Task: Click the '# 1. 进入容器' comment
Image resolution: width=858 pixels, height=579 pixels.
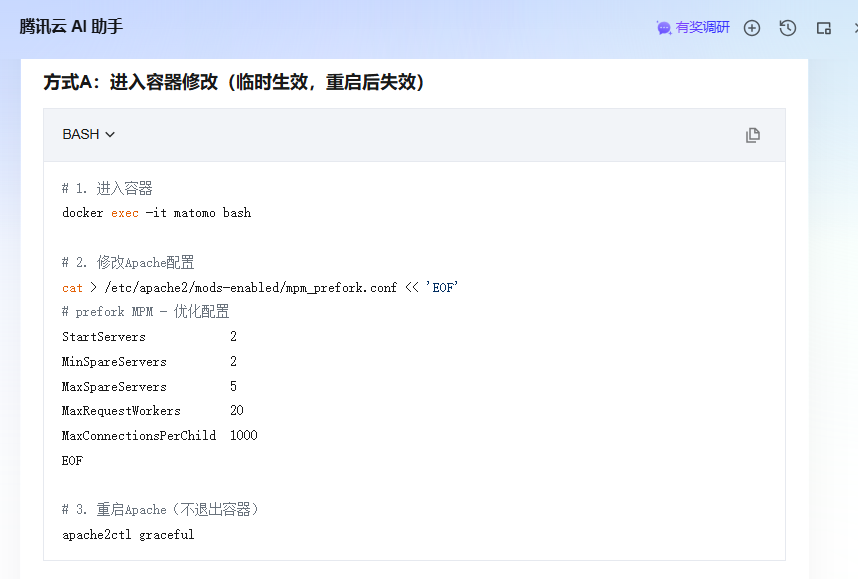Action: [107, 189]
